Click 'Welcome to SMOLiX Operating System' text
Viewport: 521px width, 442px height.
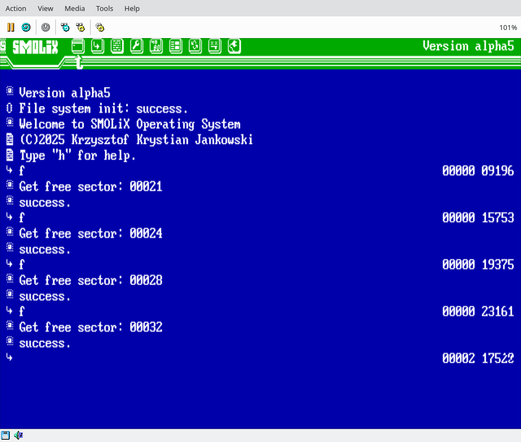click(130, 124)
